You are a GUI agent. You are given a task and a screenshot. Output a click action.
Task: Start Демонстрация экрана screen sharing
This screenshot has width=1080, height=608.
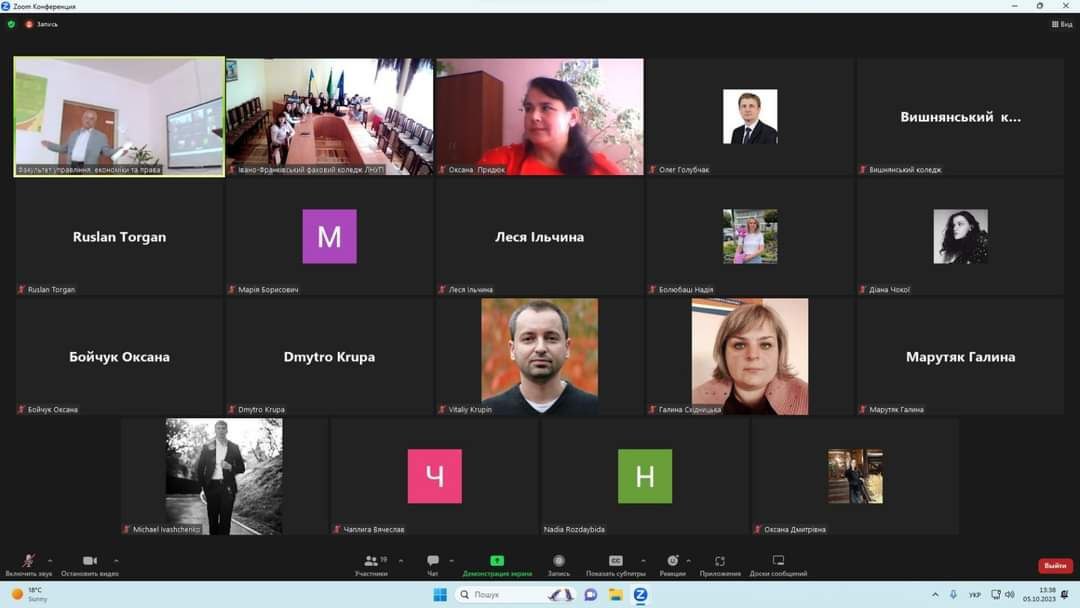pos(497,563)
